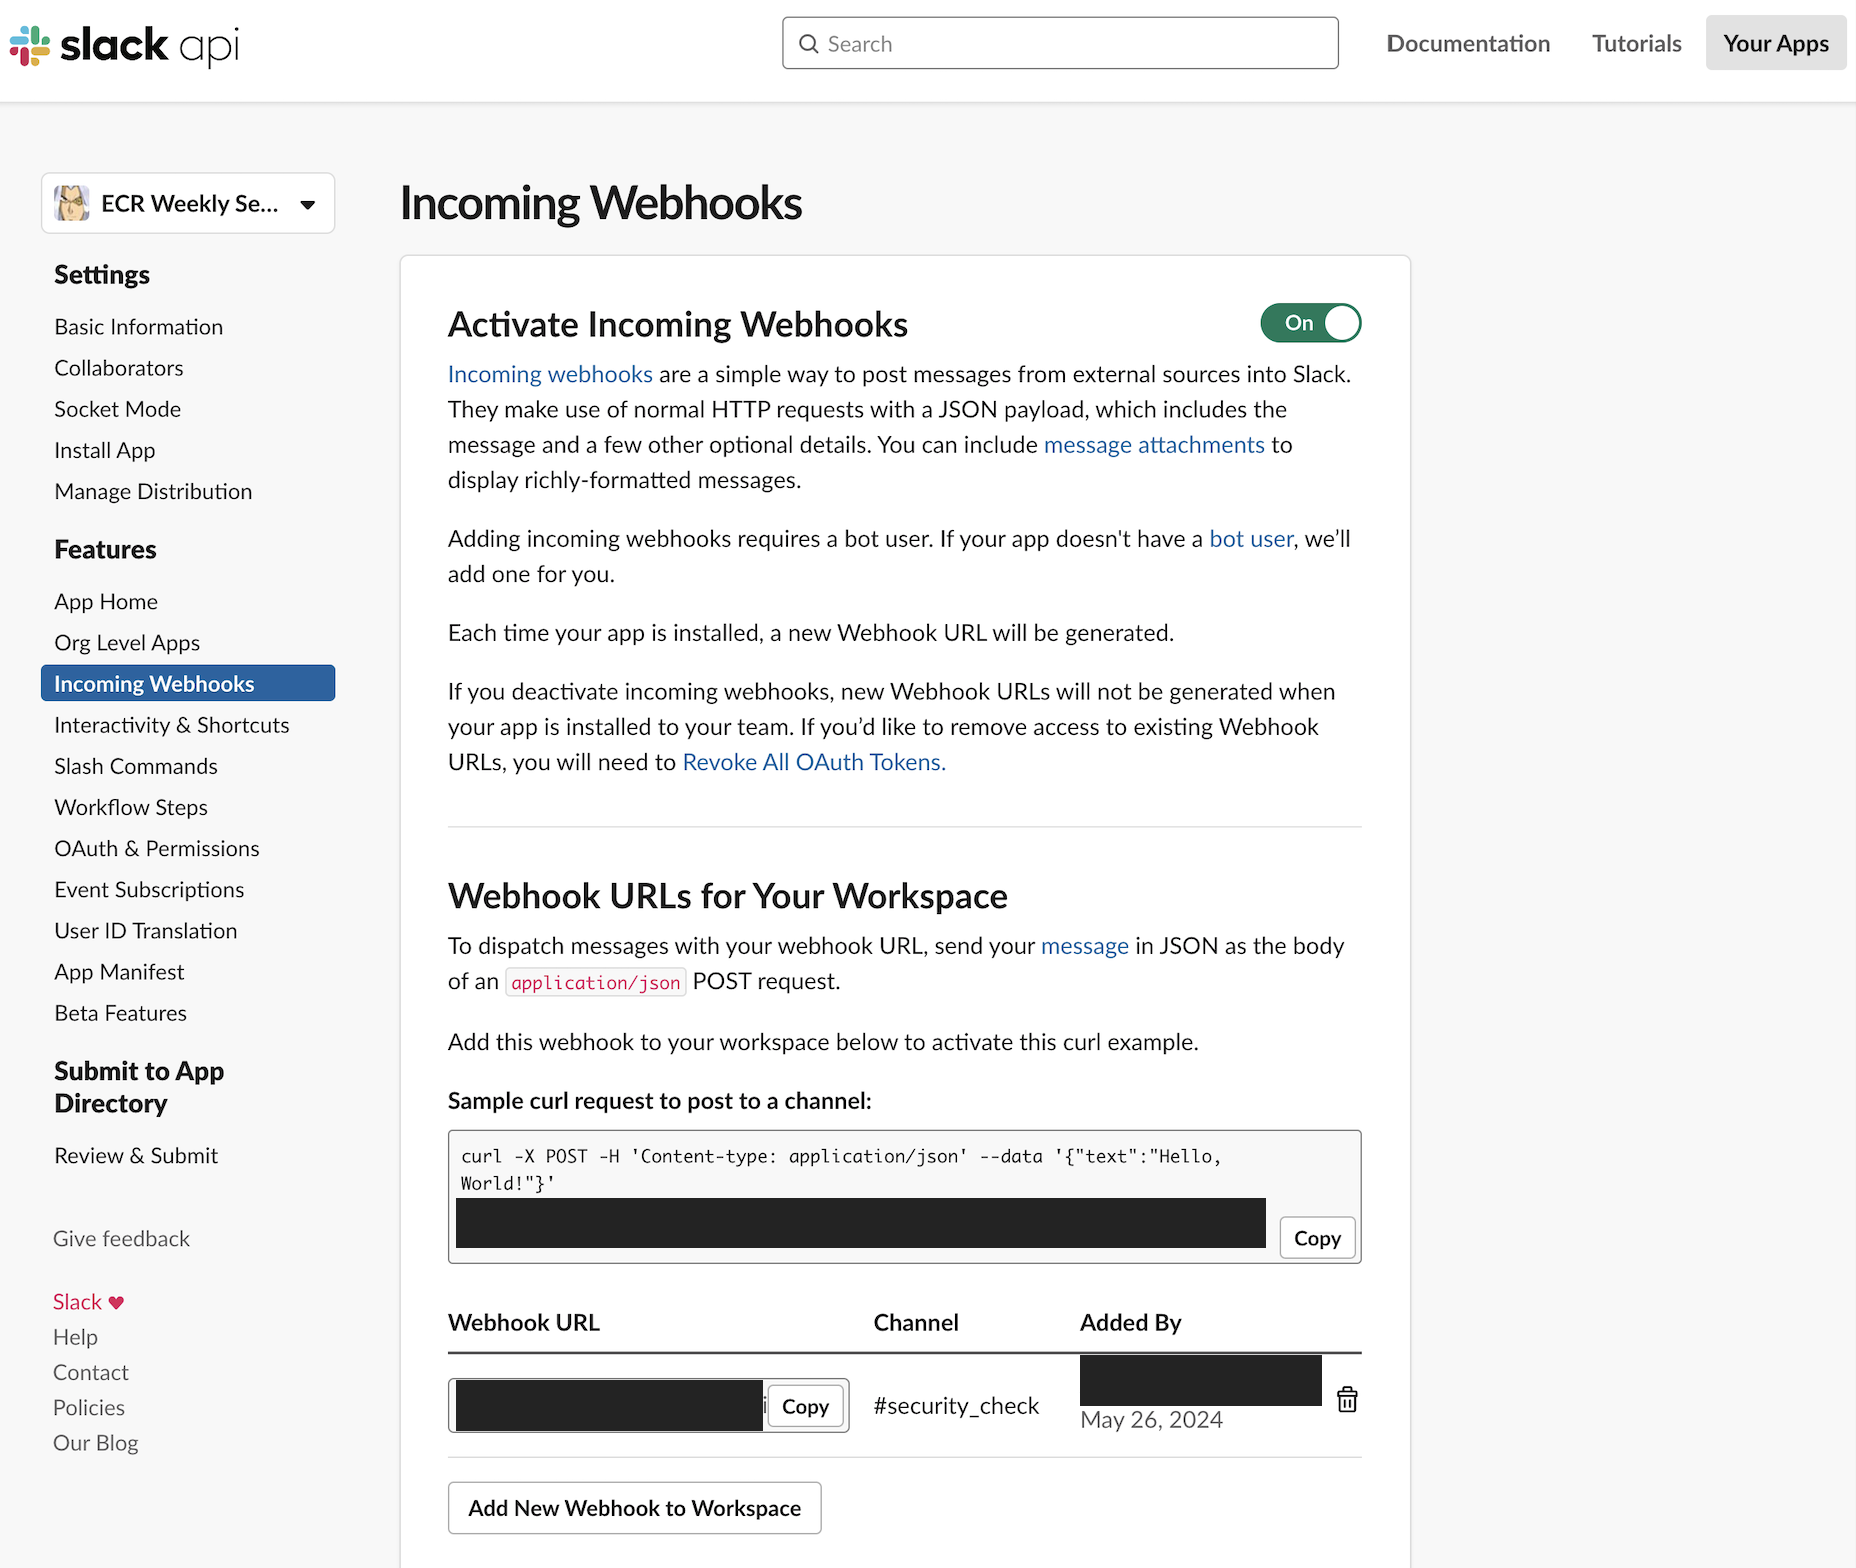Click the May 26, 2024 date text
The width and height of the screenshot is (1856, 1568).
tap(1151, 1420)
